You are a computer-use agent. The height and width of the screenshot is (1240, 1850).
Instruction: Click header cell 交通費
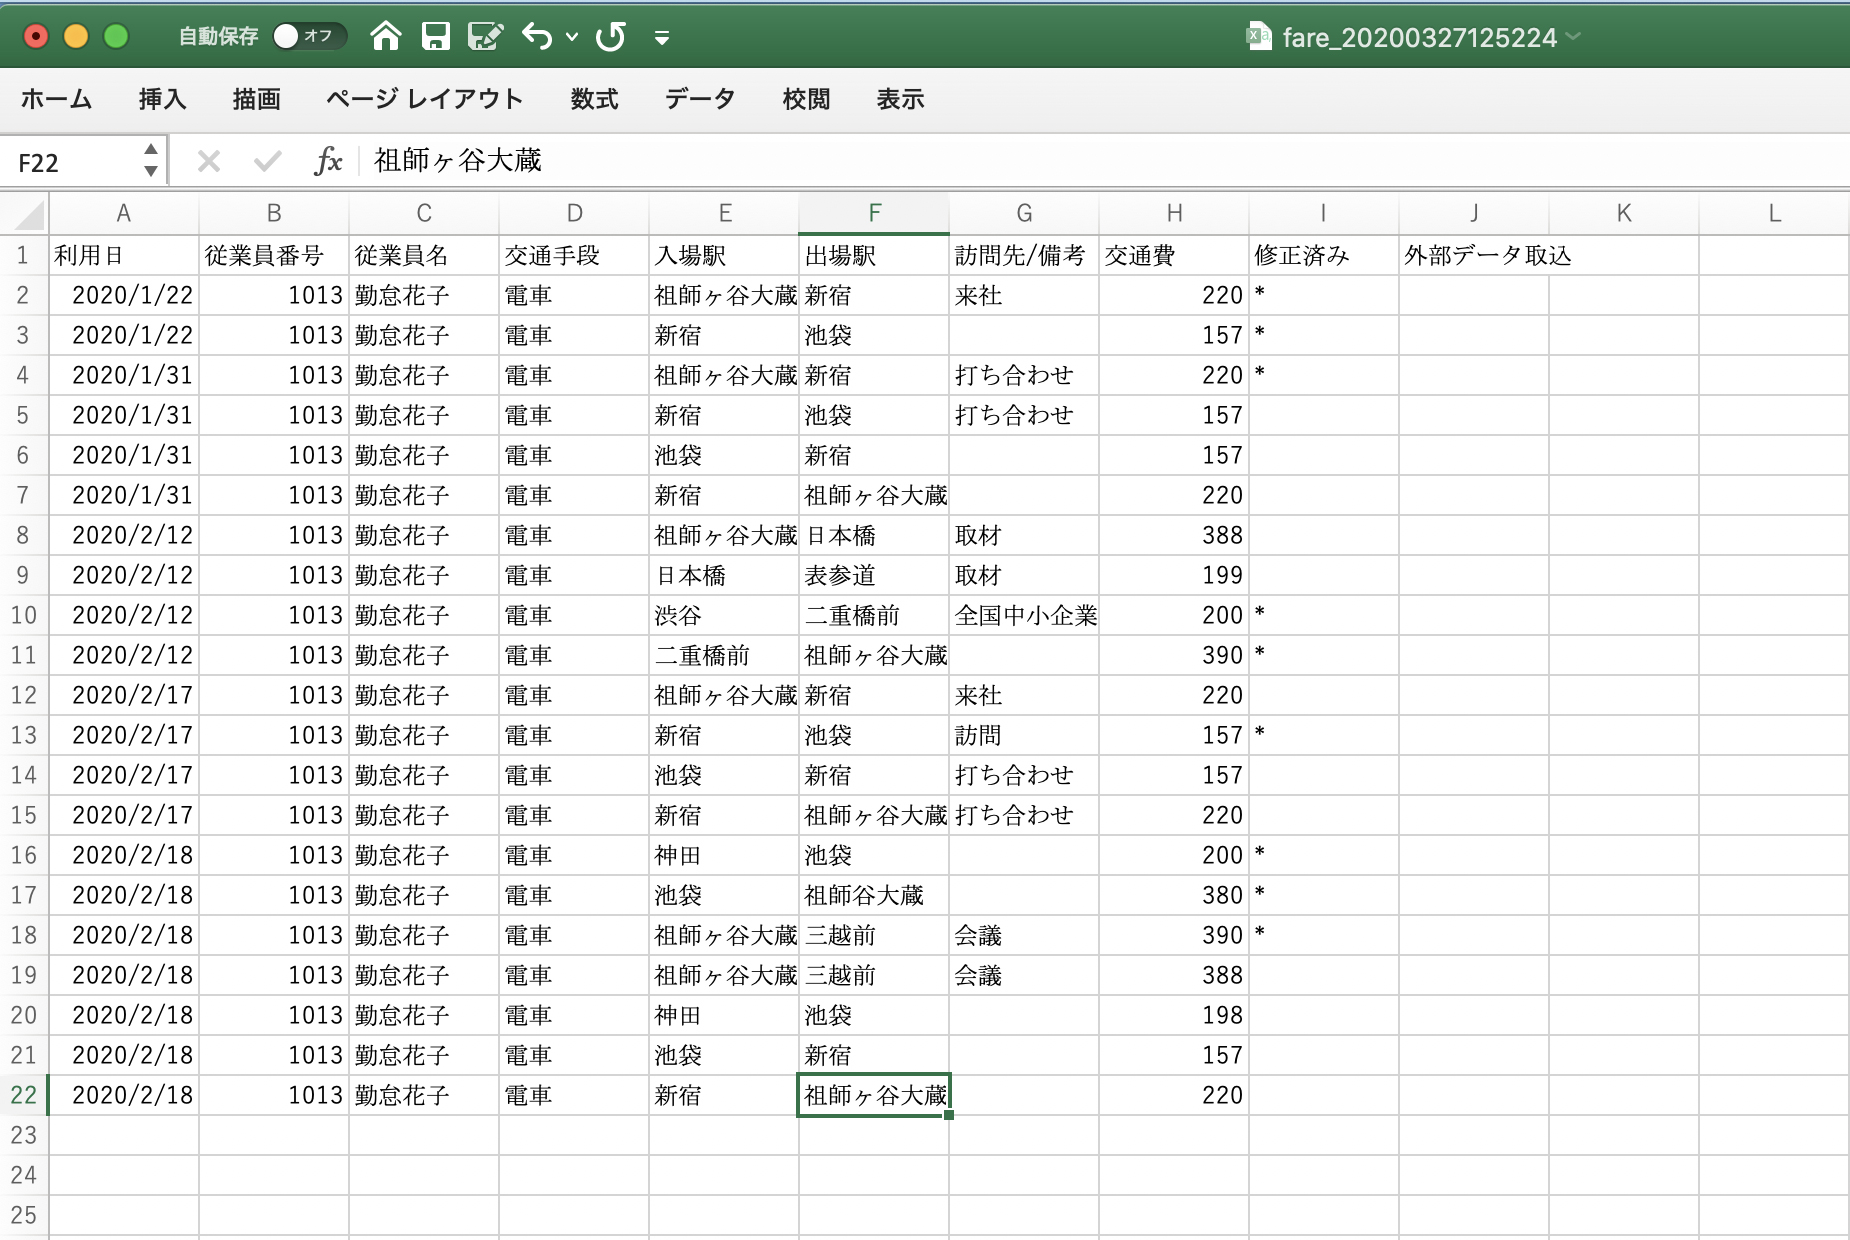coord(1174,255)
